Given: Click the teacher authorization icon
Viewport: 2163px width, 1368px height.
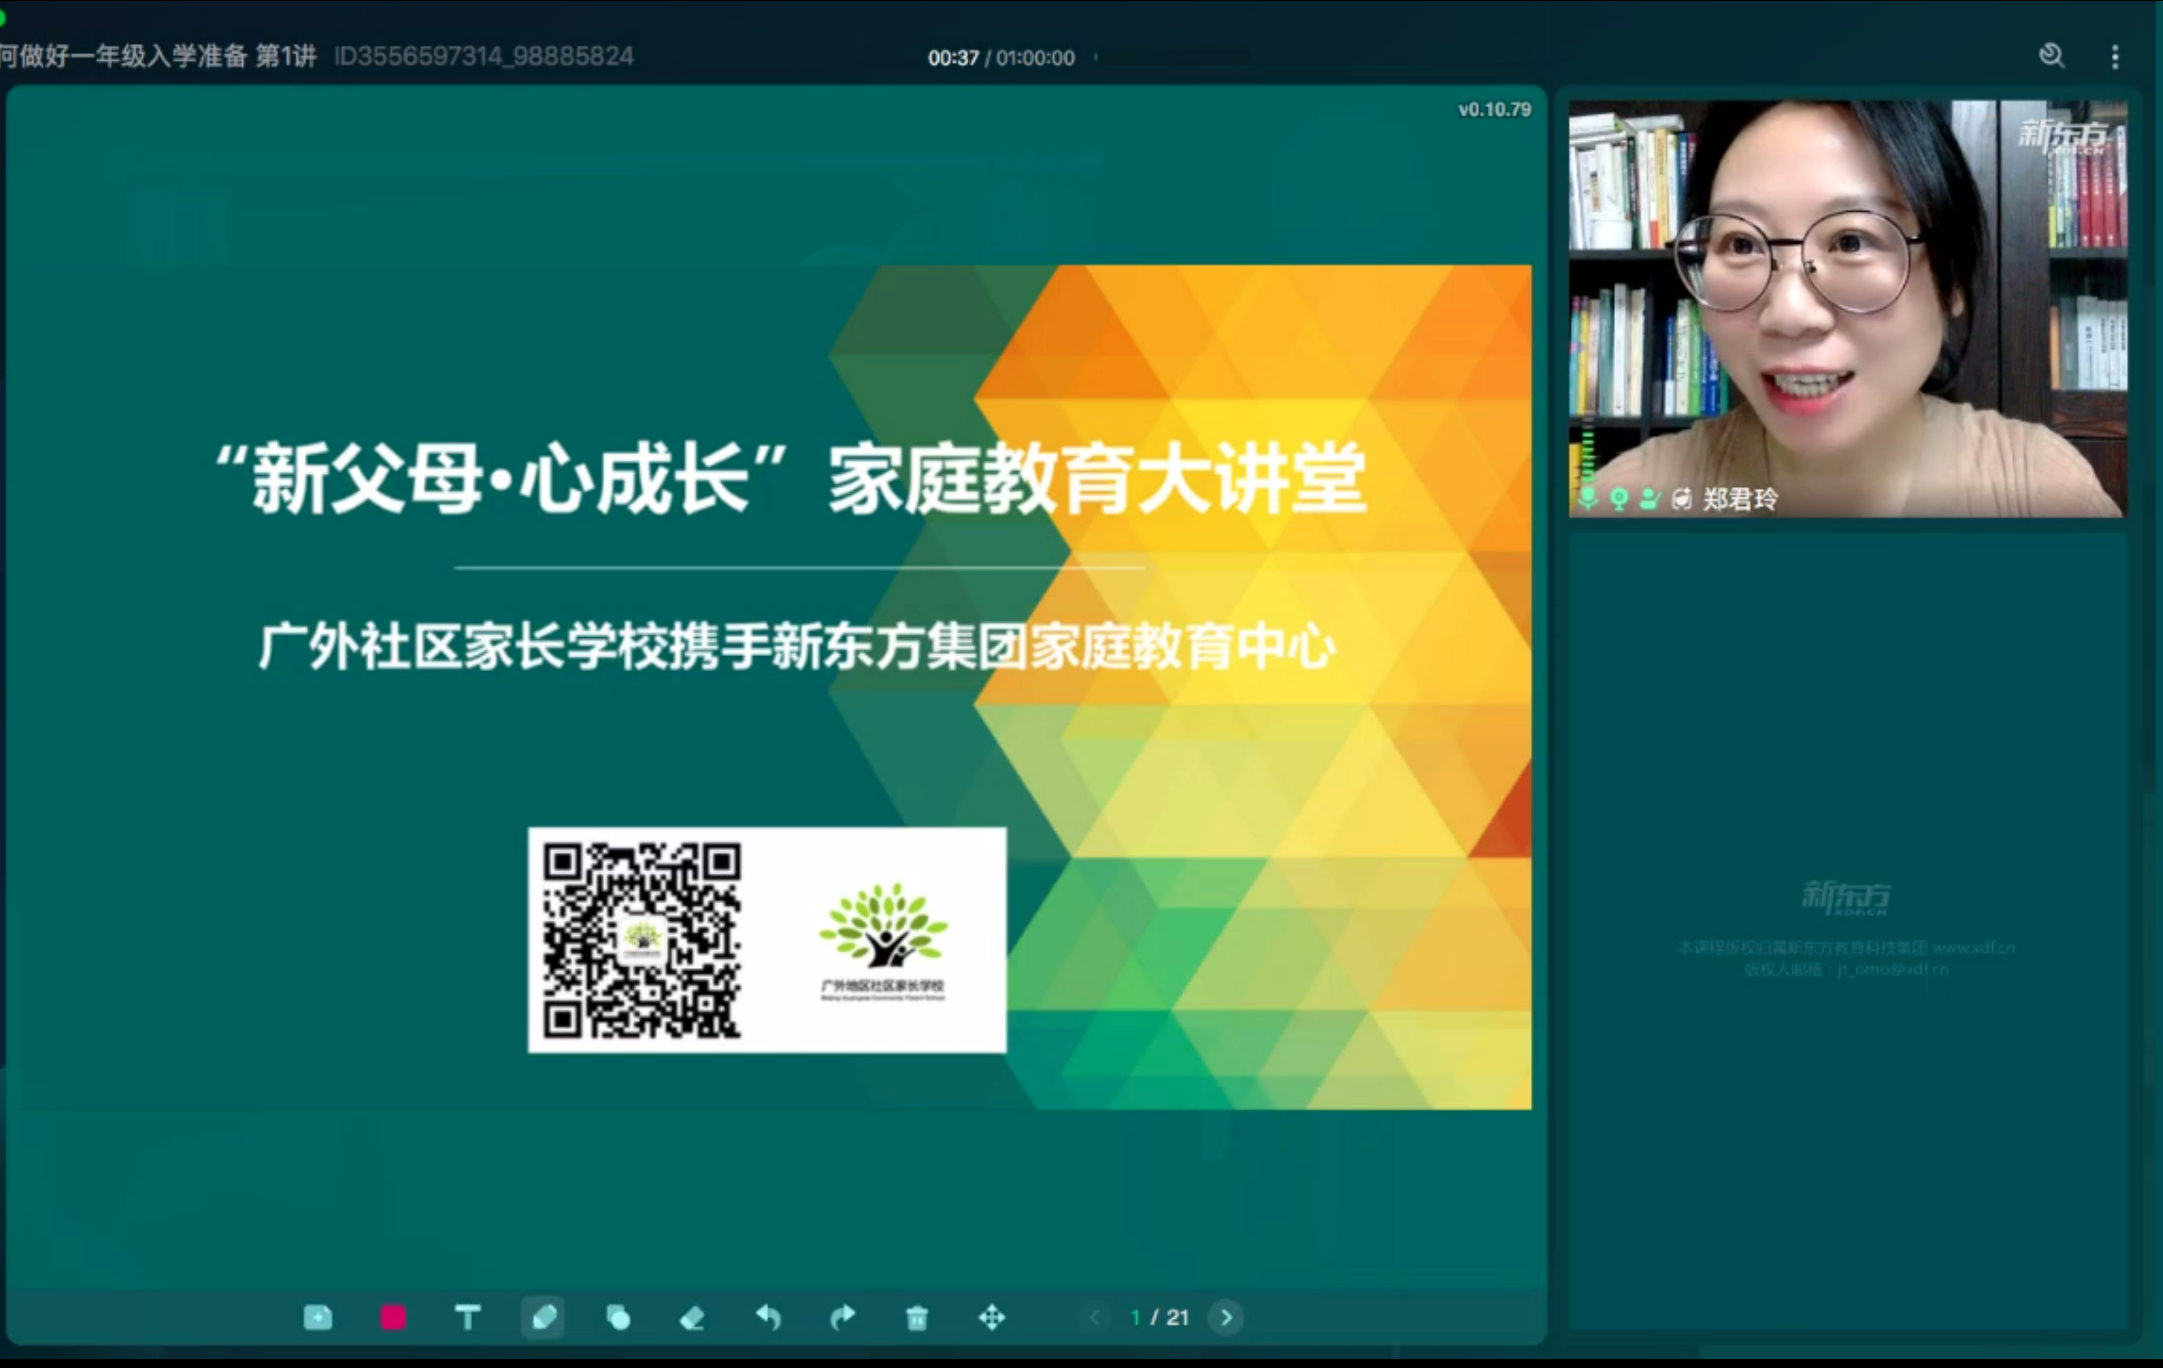Looking at the screenshot, I should (1650, 498).
